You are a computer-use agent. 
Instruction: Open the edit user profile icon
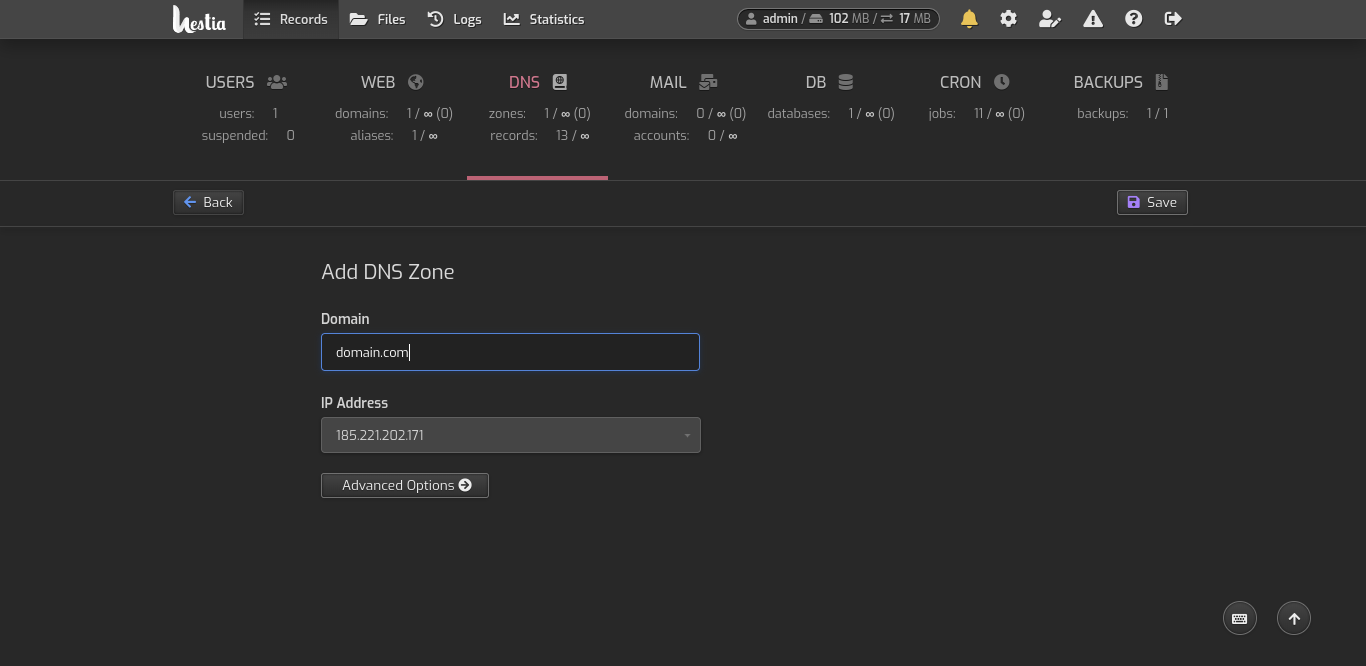pos(1050,19)
